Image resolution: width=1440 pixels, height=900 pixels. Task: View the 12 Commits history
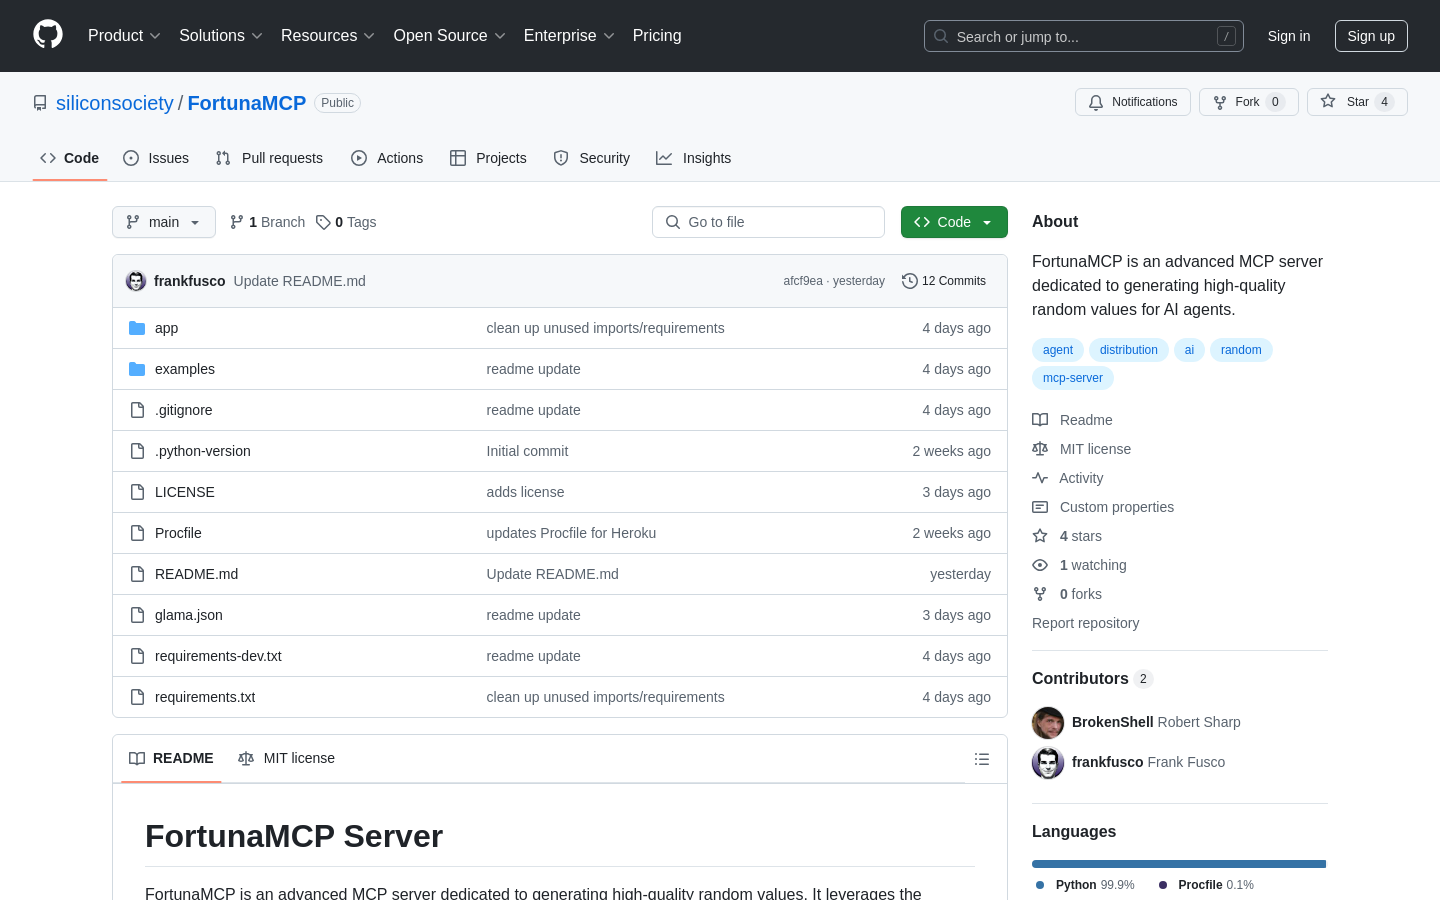tap(944, 281)
